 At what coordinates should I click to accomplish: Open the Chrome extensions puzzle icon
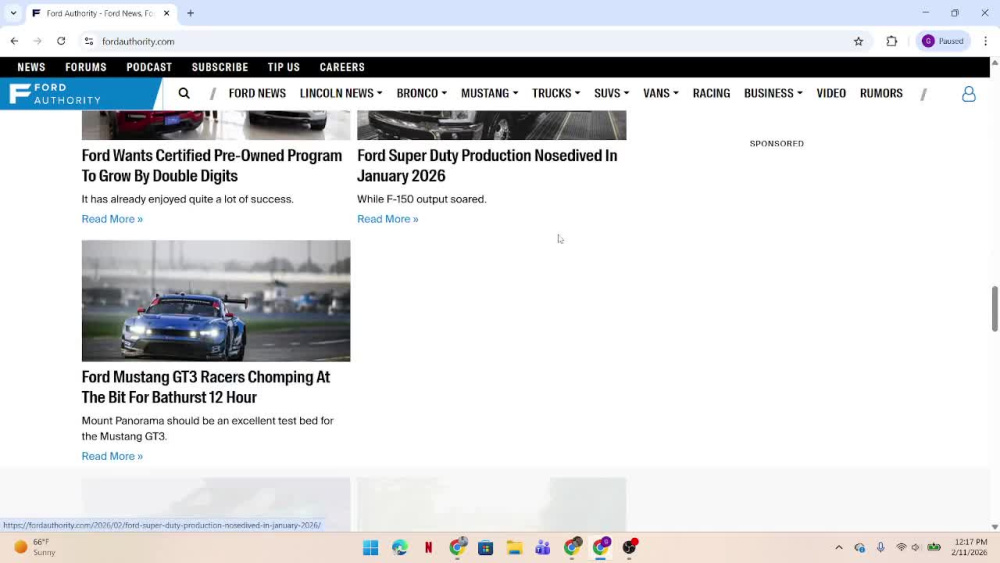892,41
